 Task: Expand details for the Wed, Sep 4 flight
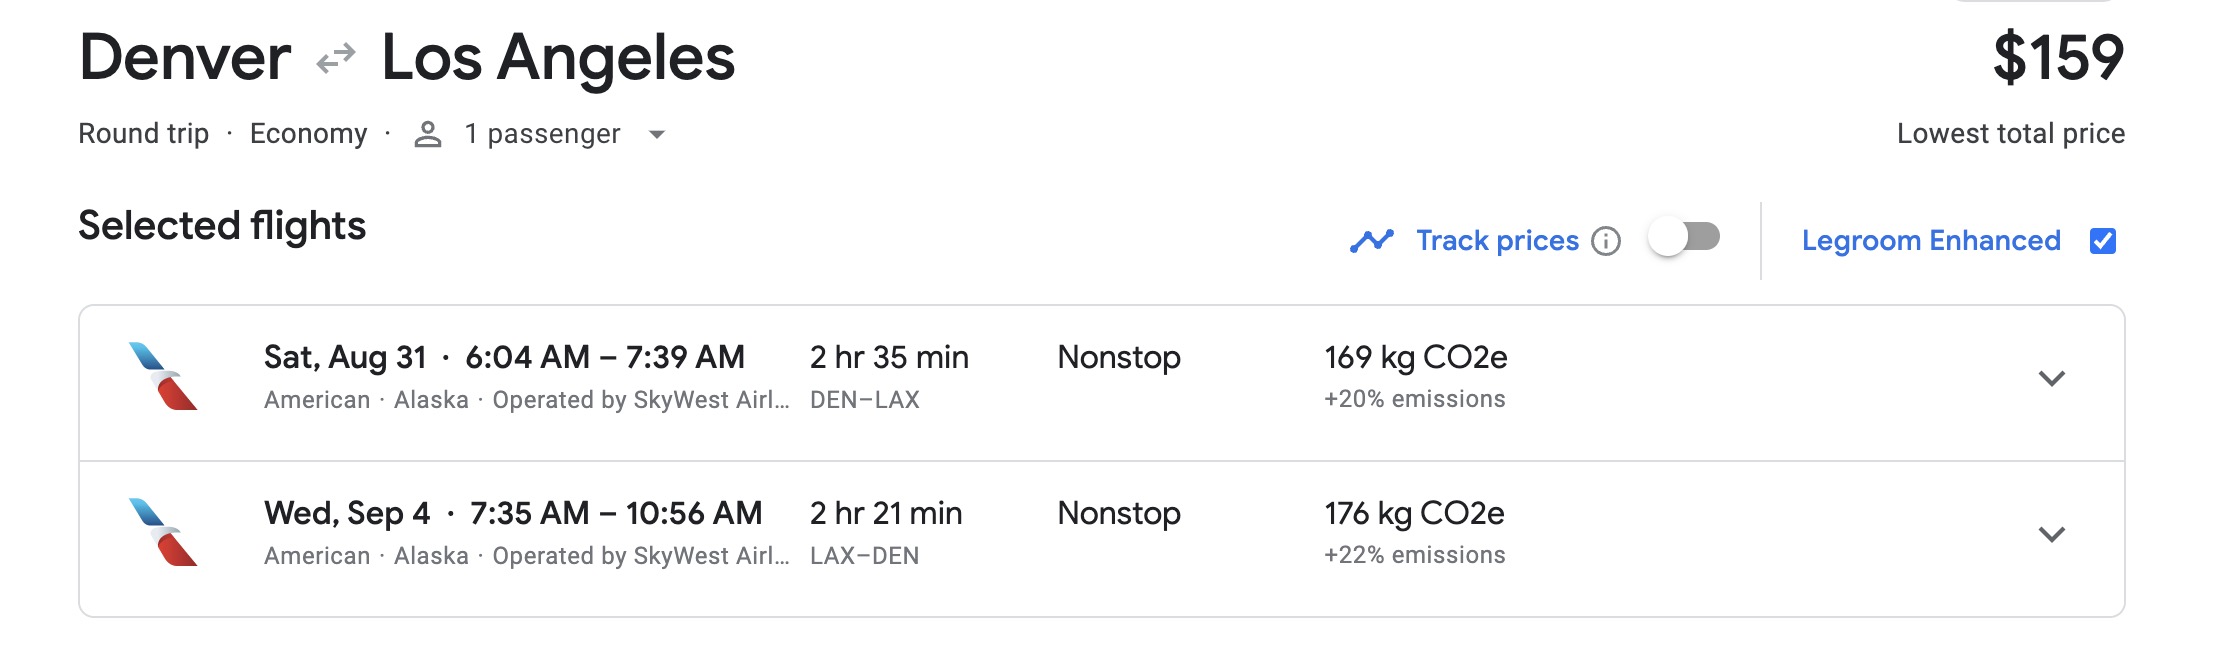point(2052,534)
